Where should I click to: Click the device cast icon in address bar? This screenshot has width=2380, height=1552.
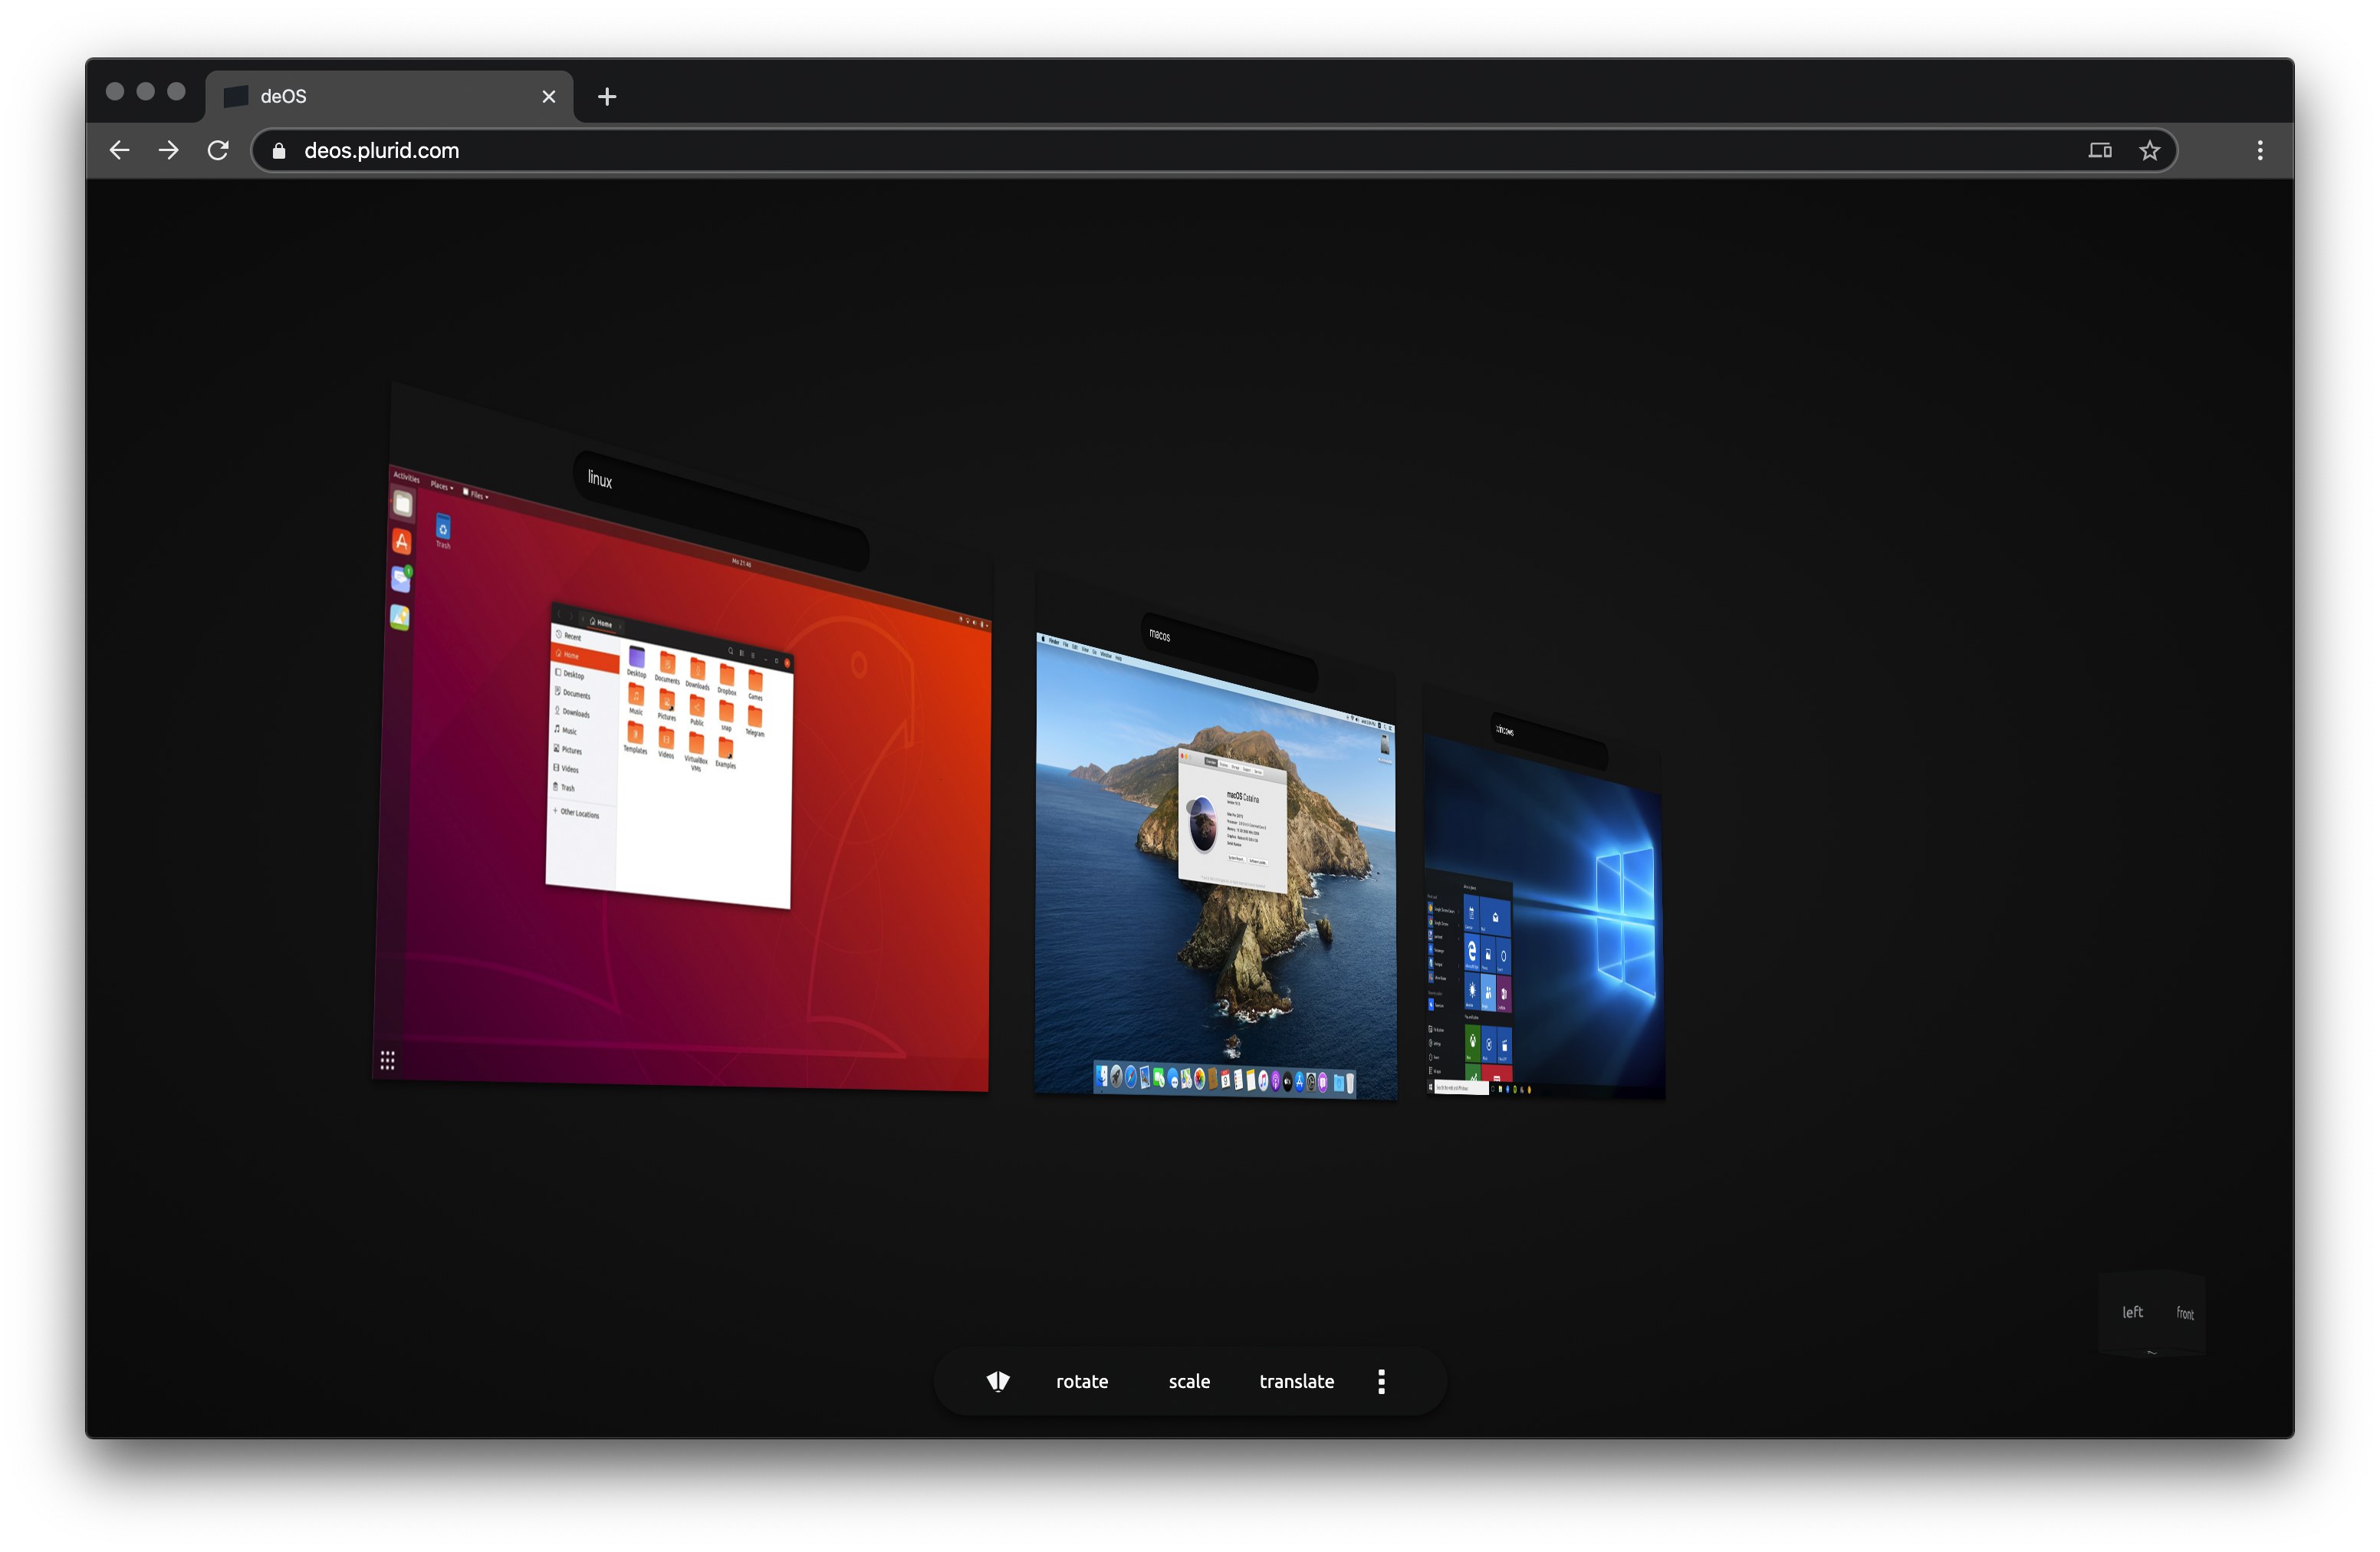[x=2100, y=150]
